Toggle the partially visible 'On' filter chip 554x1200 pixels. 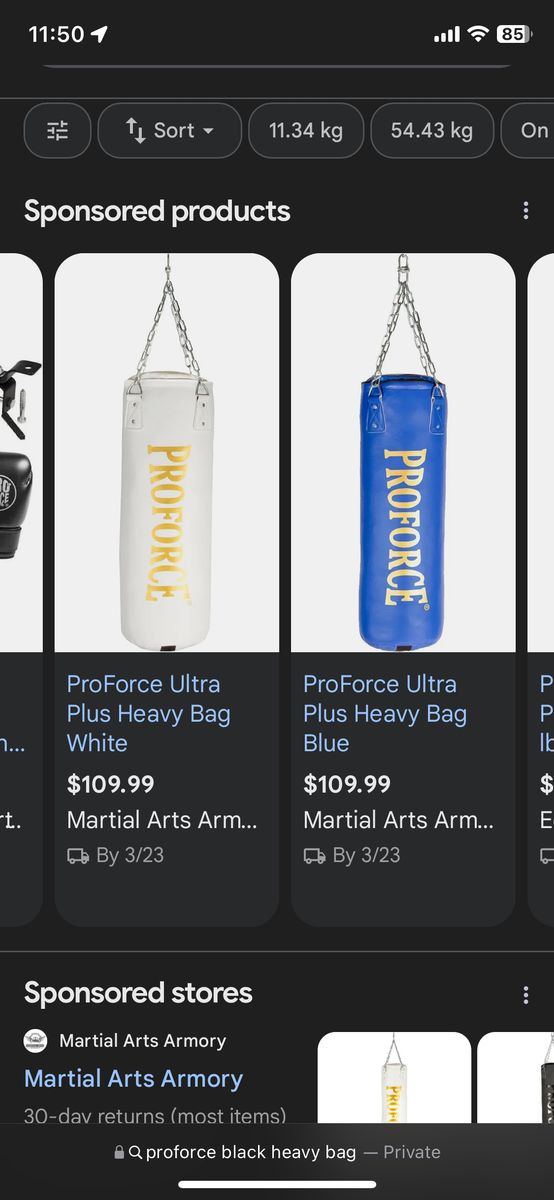[x=527, y=130]
